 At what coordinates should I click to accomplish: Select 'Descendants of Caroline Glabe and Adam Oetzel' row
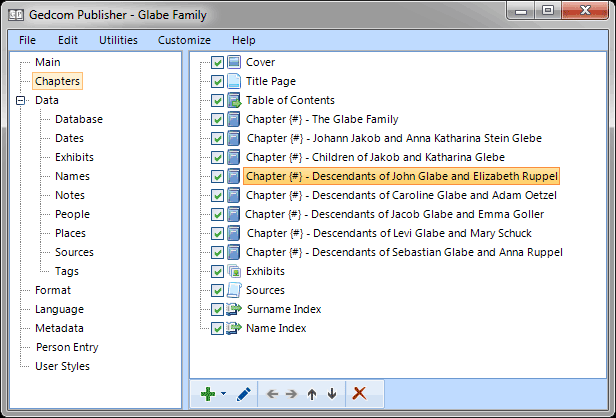point(401,195)
